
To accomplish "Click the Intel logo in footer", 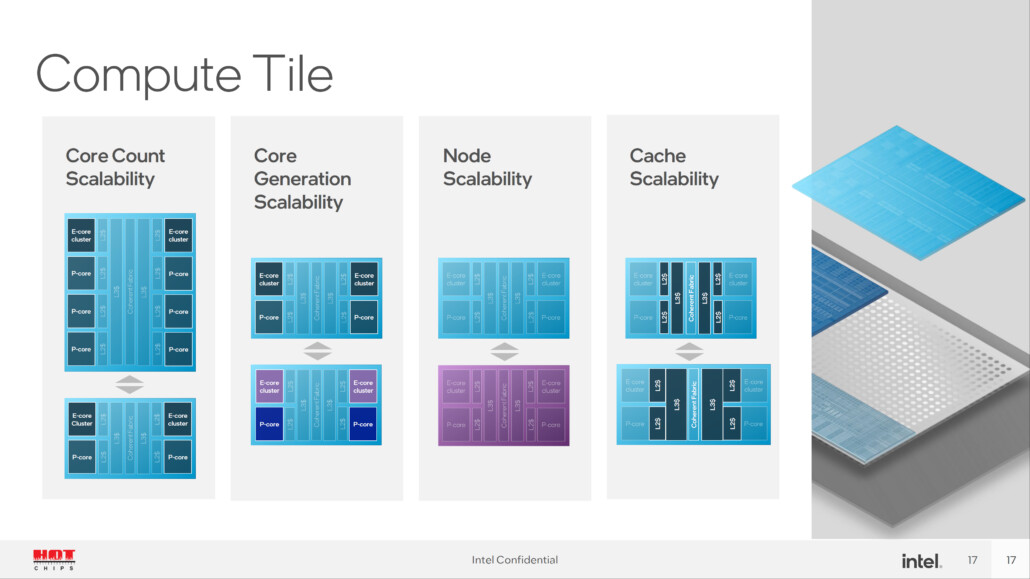I will coord(920,560).
